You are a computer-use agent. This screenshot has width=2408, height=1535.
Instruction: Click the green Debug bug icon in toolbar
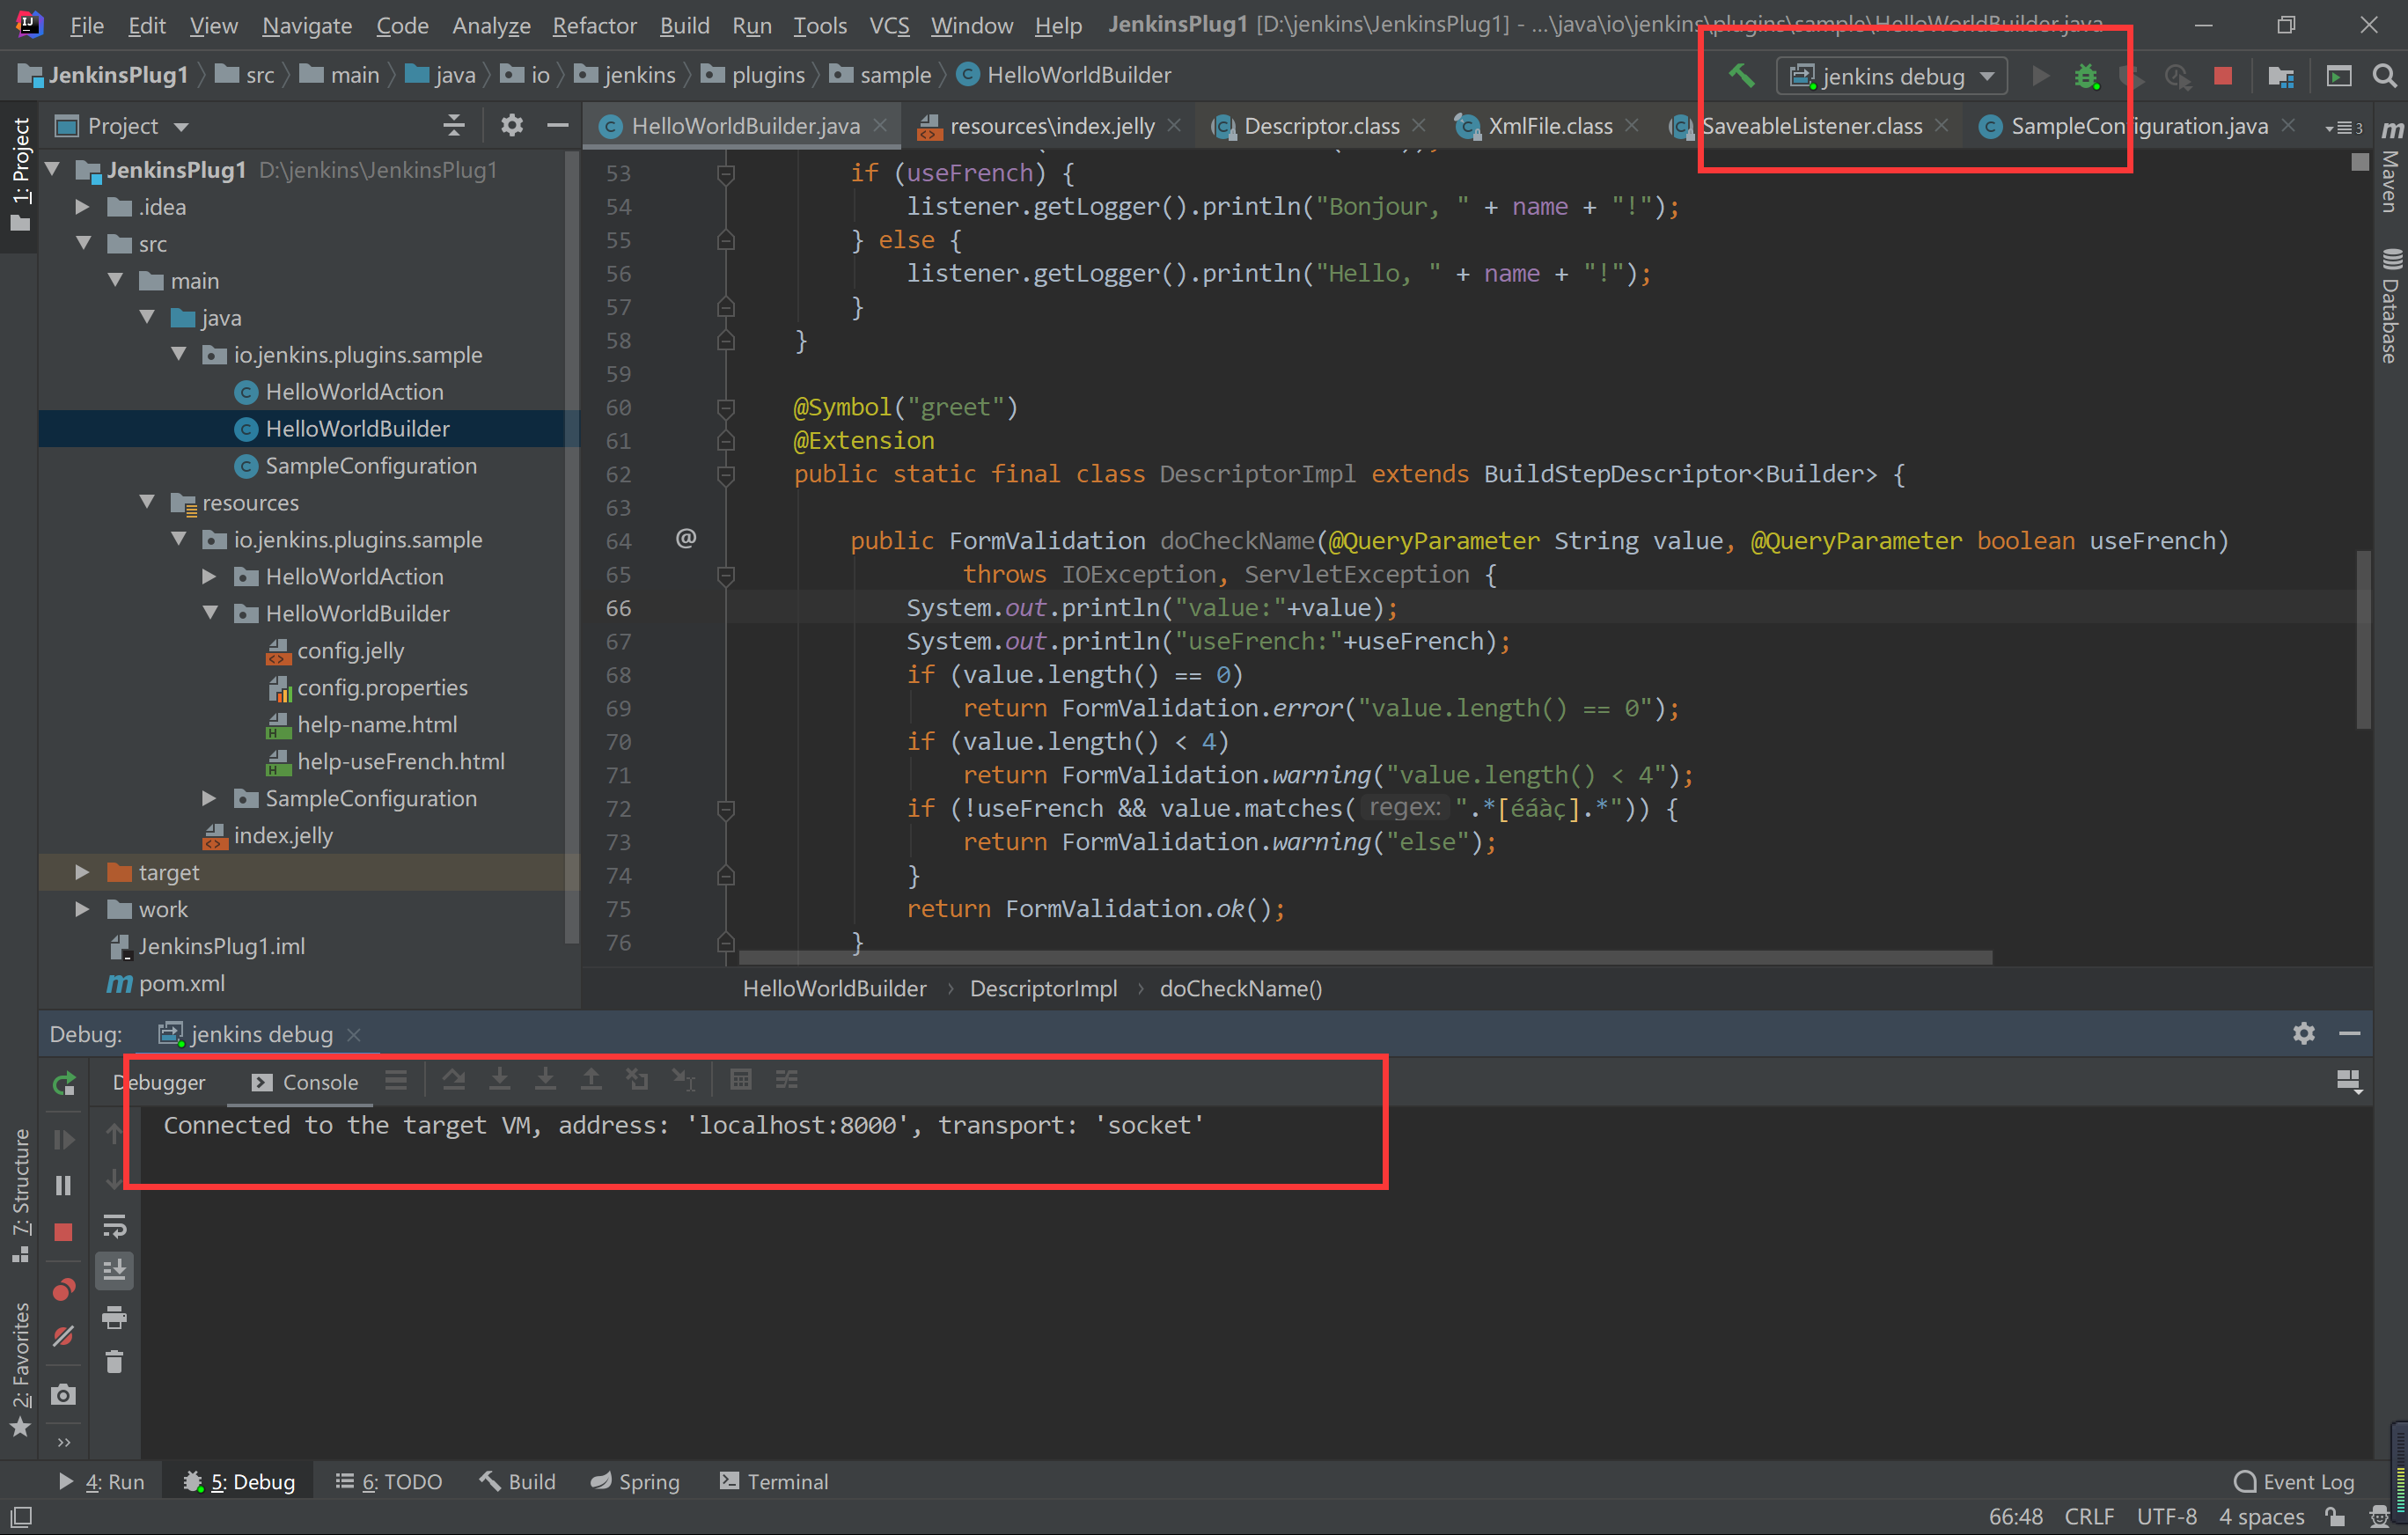(x=2085, y=76)
